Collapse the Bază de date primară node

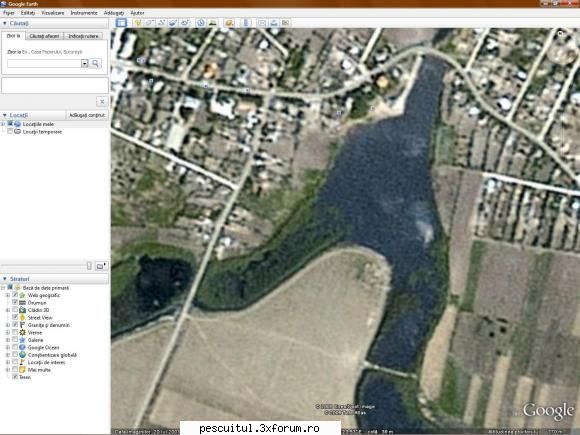3,288
